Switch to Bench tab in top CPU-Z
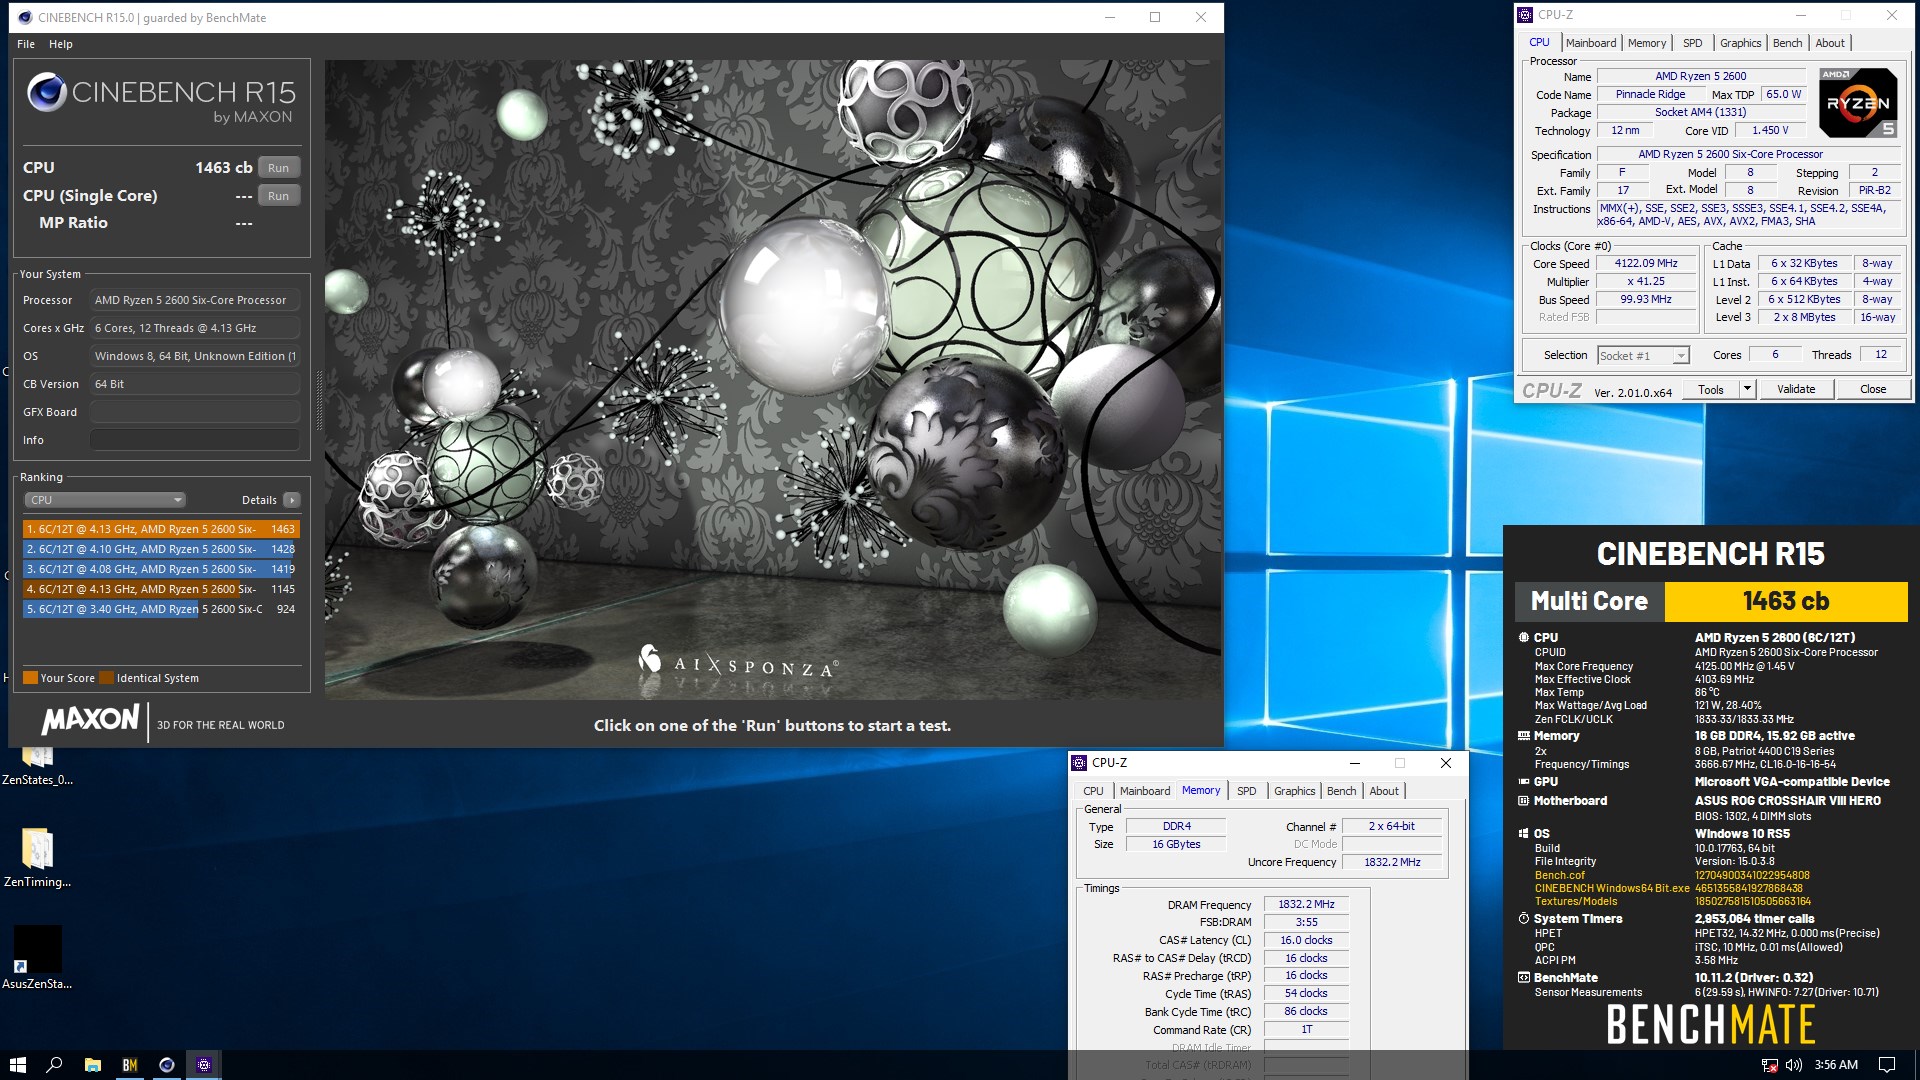Viewport: 1920px width, 1080px height. pos(1787,43)
